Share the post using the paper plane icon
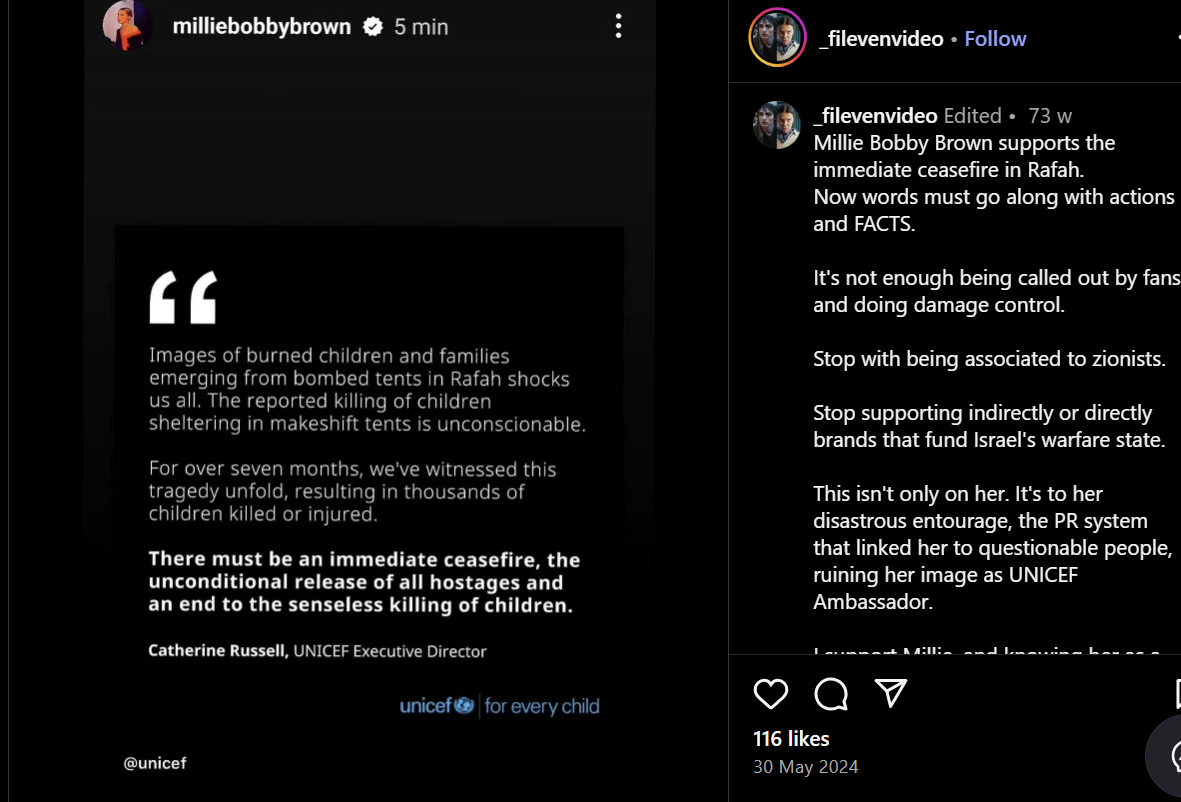The width and height of the screenshot is (1181, 802). tap(891, 693)
